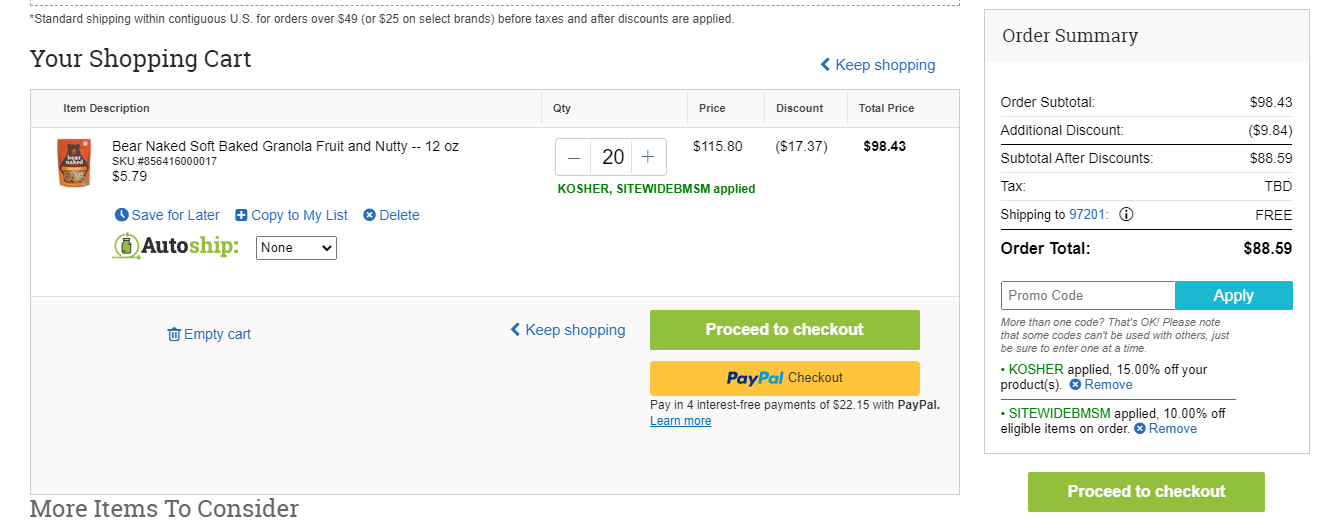Click the shipping info circle icon

(x=1126, y=215)
